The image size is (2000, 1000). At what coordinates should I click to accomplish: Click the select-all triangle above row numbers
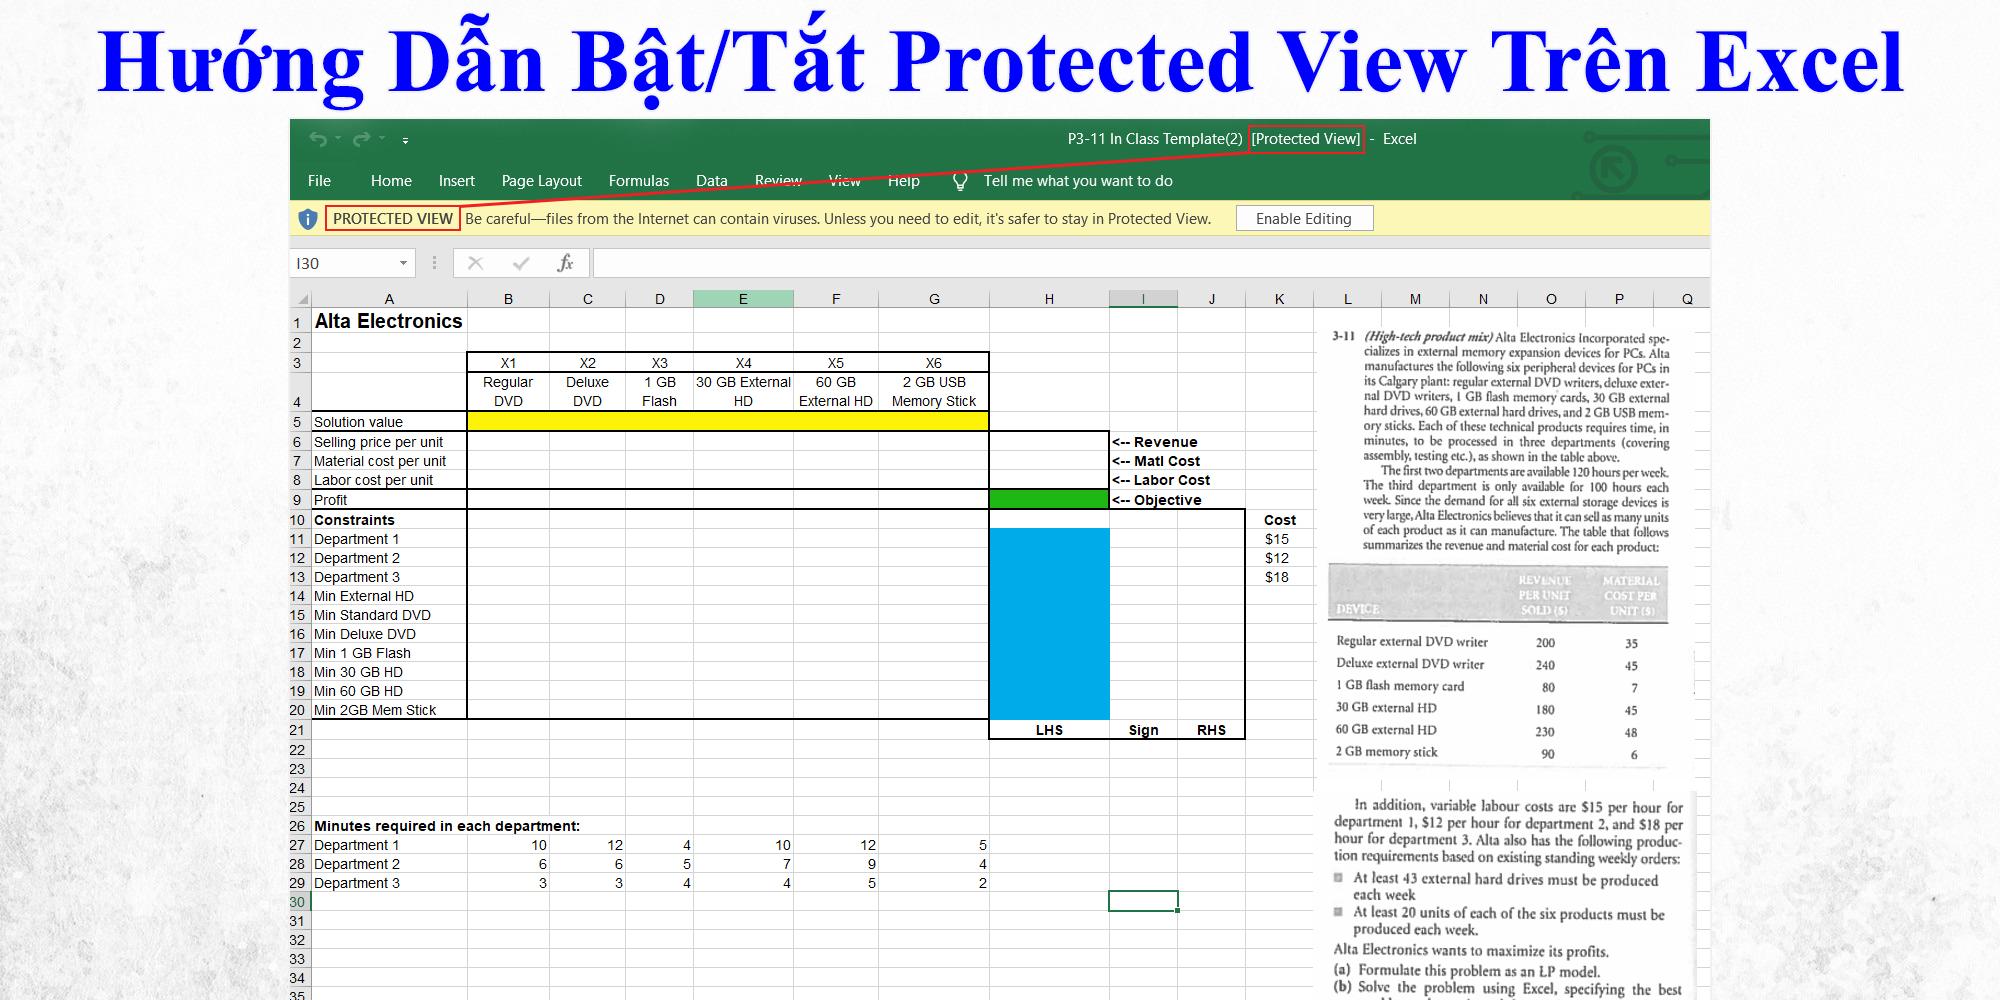coord(301,298)
